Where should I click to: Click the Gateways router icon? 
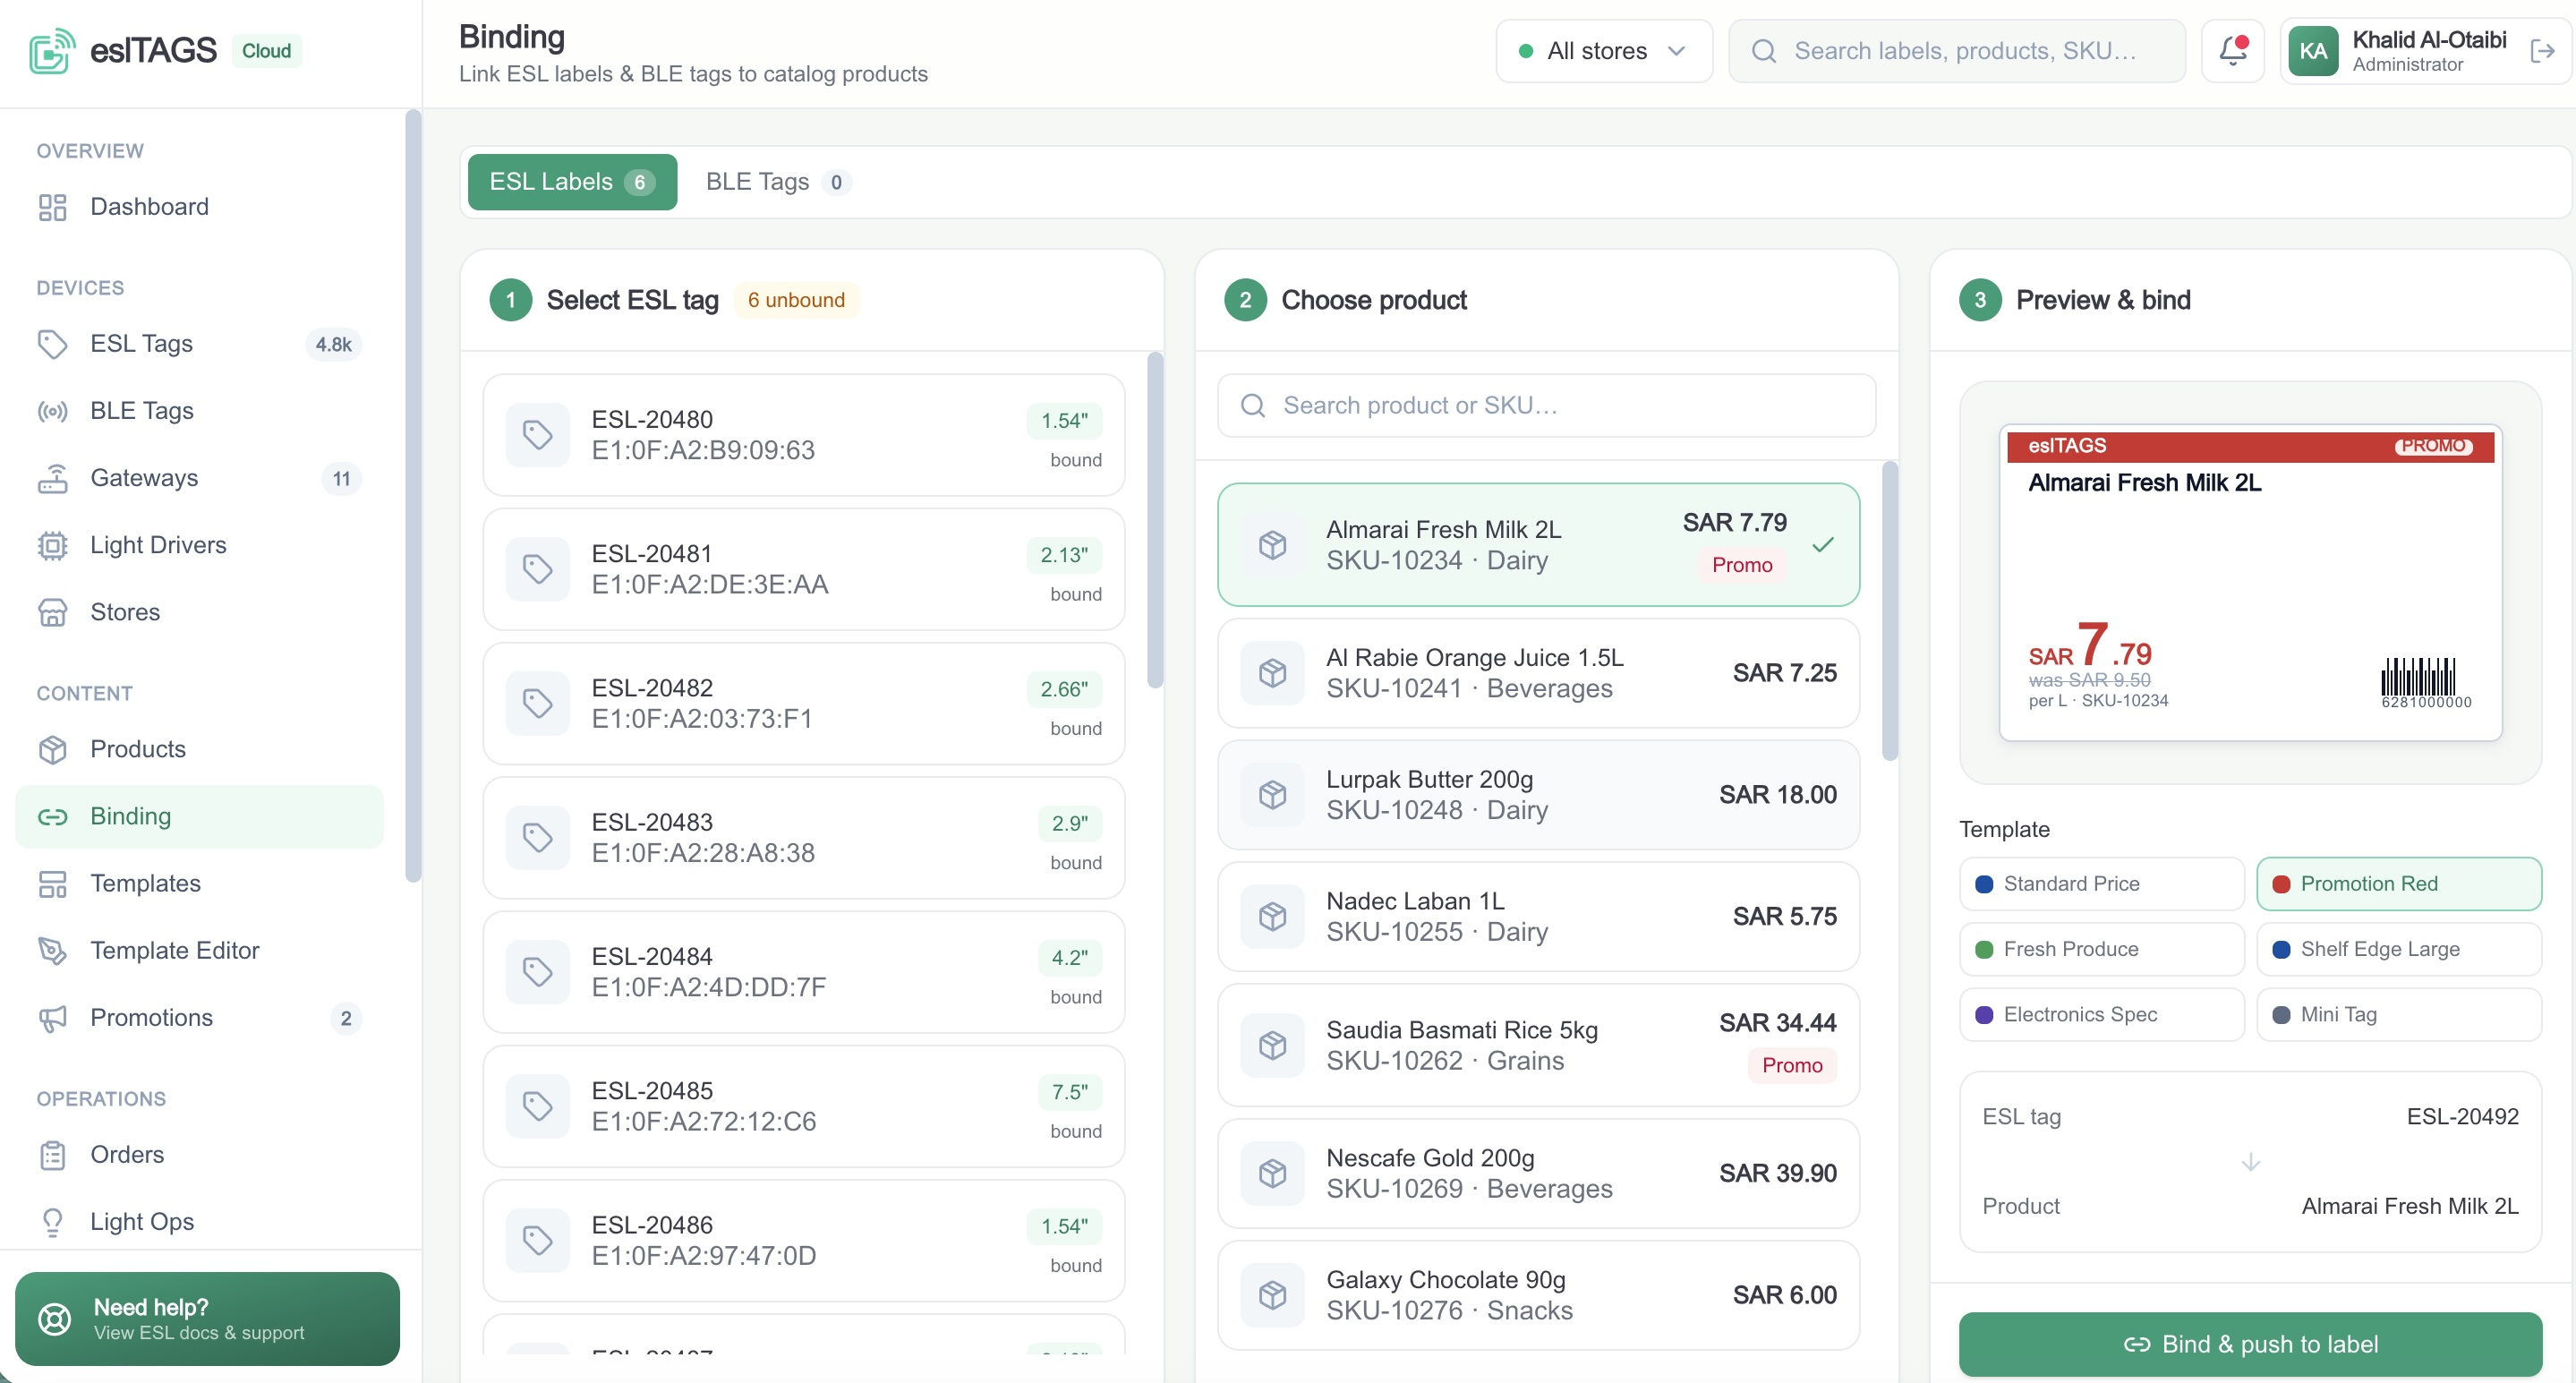[52, 478]
